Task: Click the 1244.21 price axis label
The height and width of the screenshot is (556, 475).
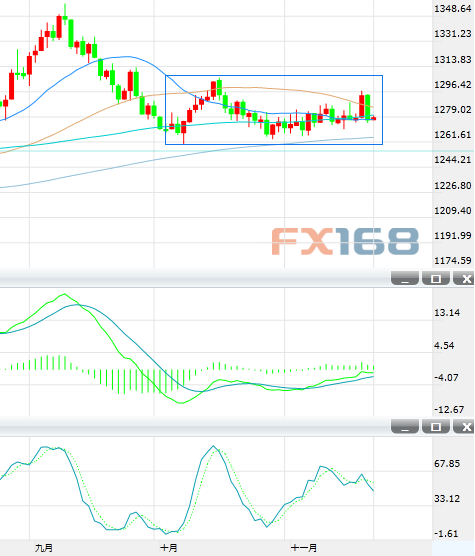Action: (x=453, y=160)
